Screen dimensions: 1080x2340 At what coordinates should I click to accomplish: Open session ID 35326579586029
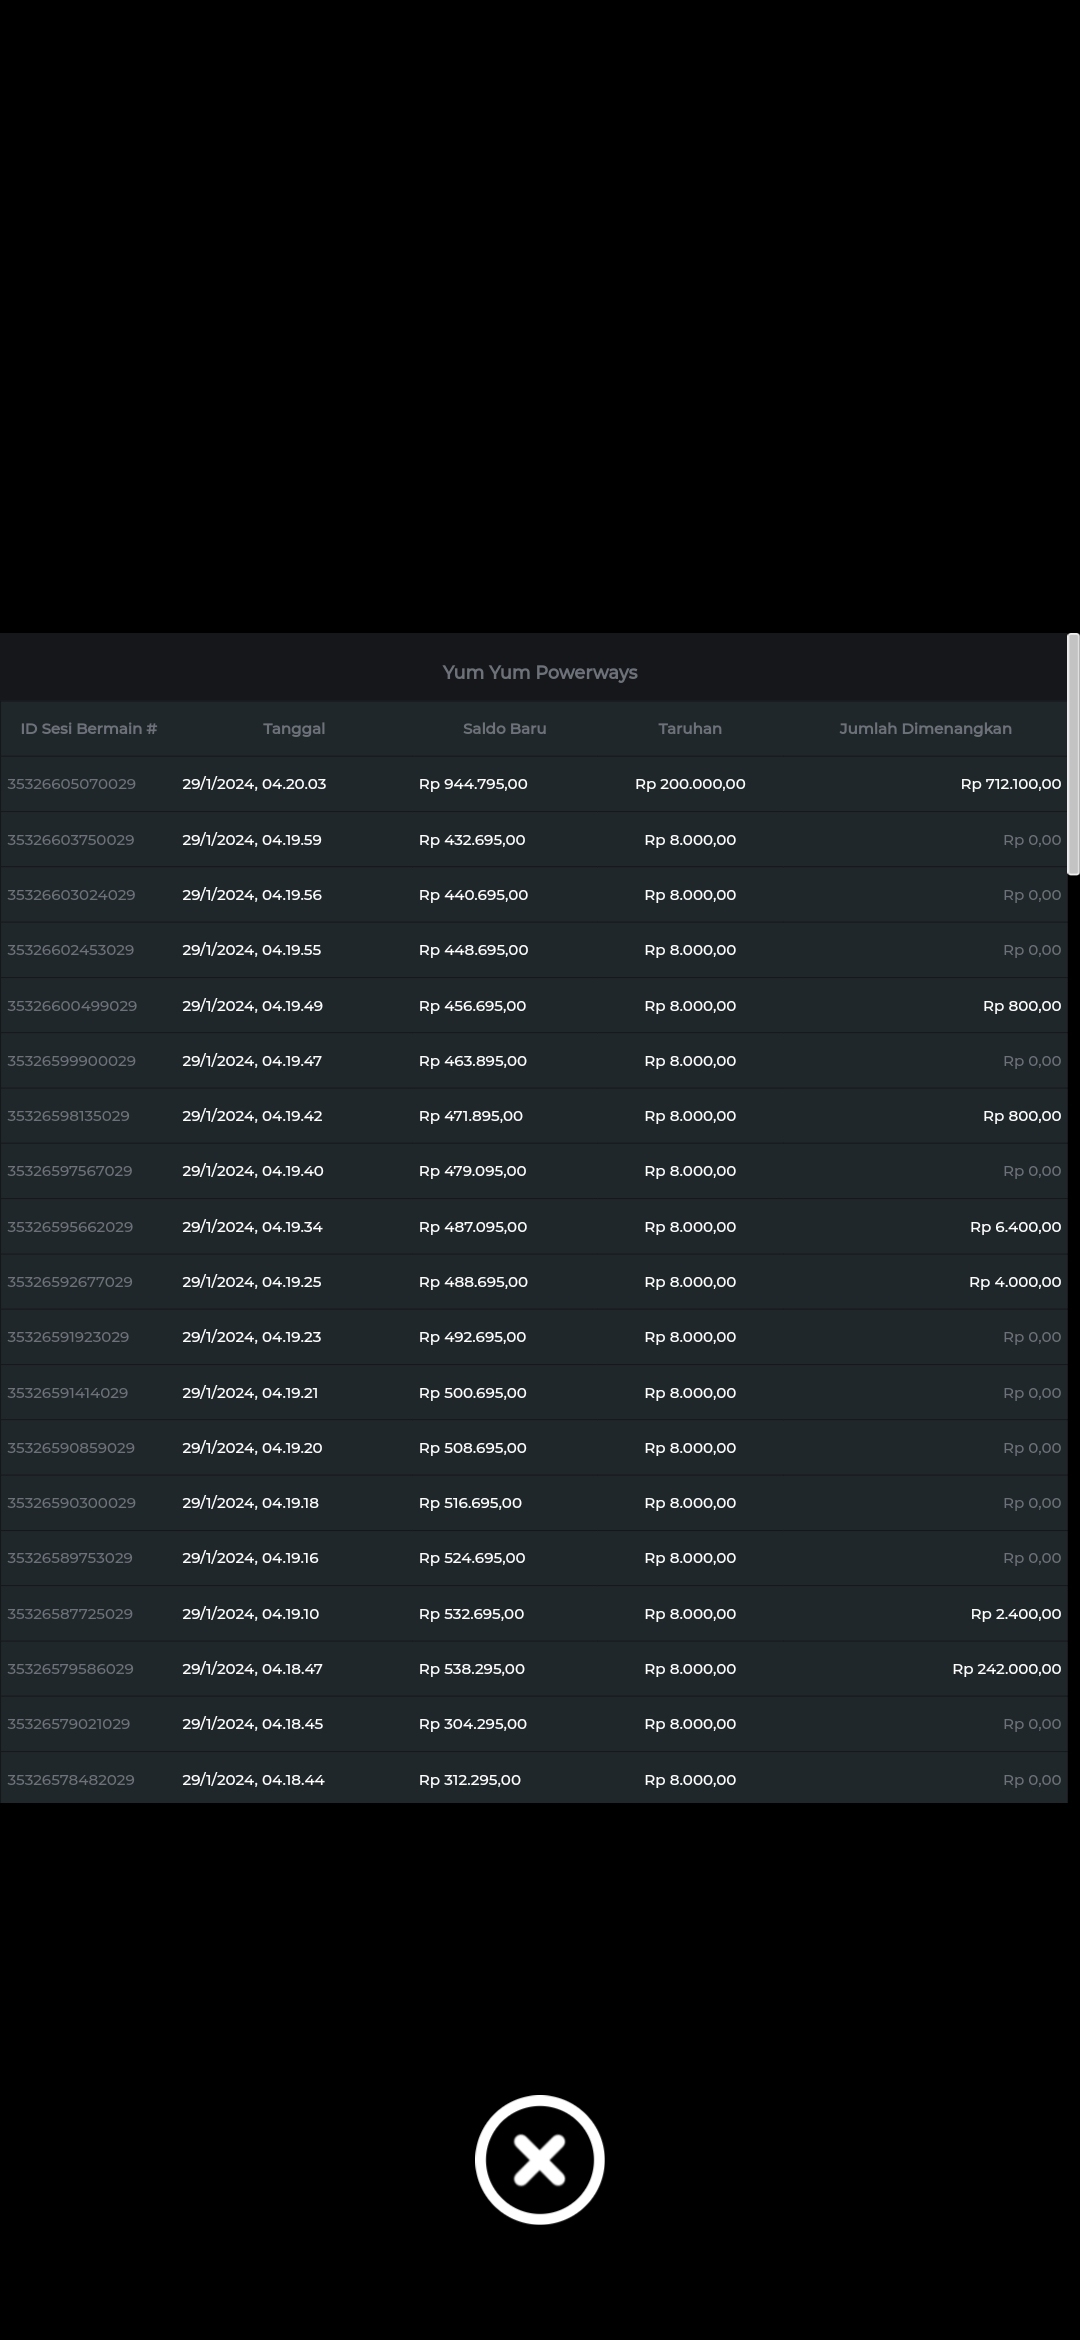[71, 1668]
